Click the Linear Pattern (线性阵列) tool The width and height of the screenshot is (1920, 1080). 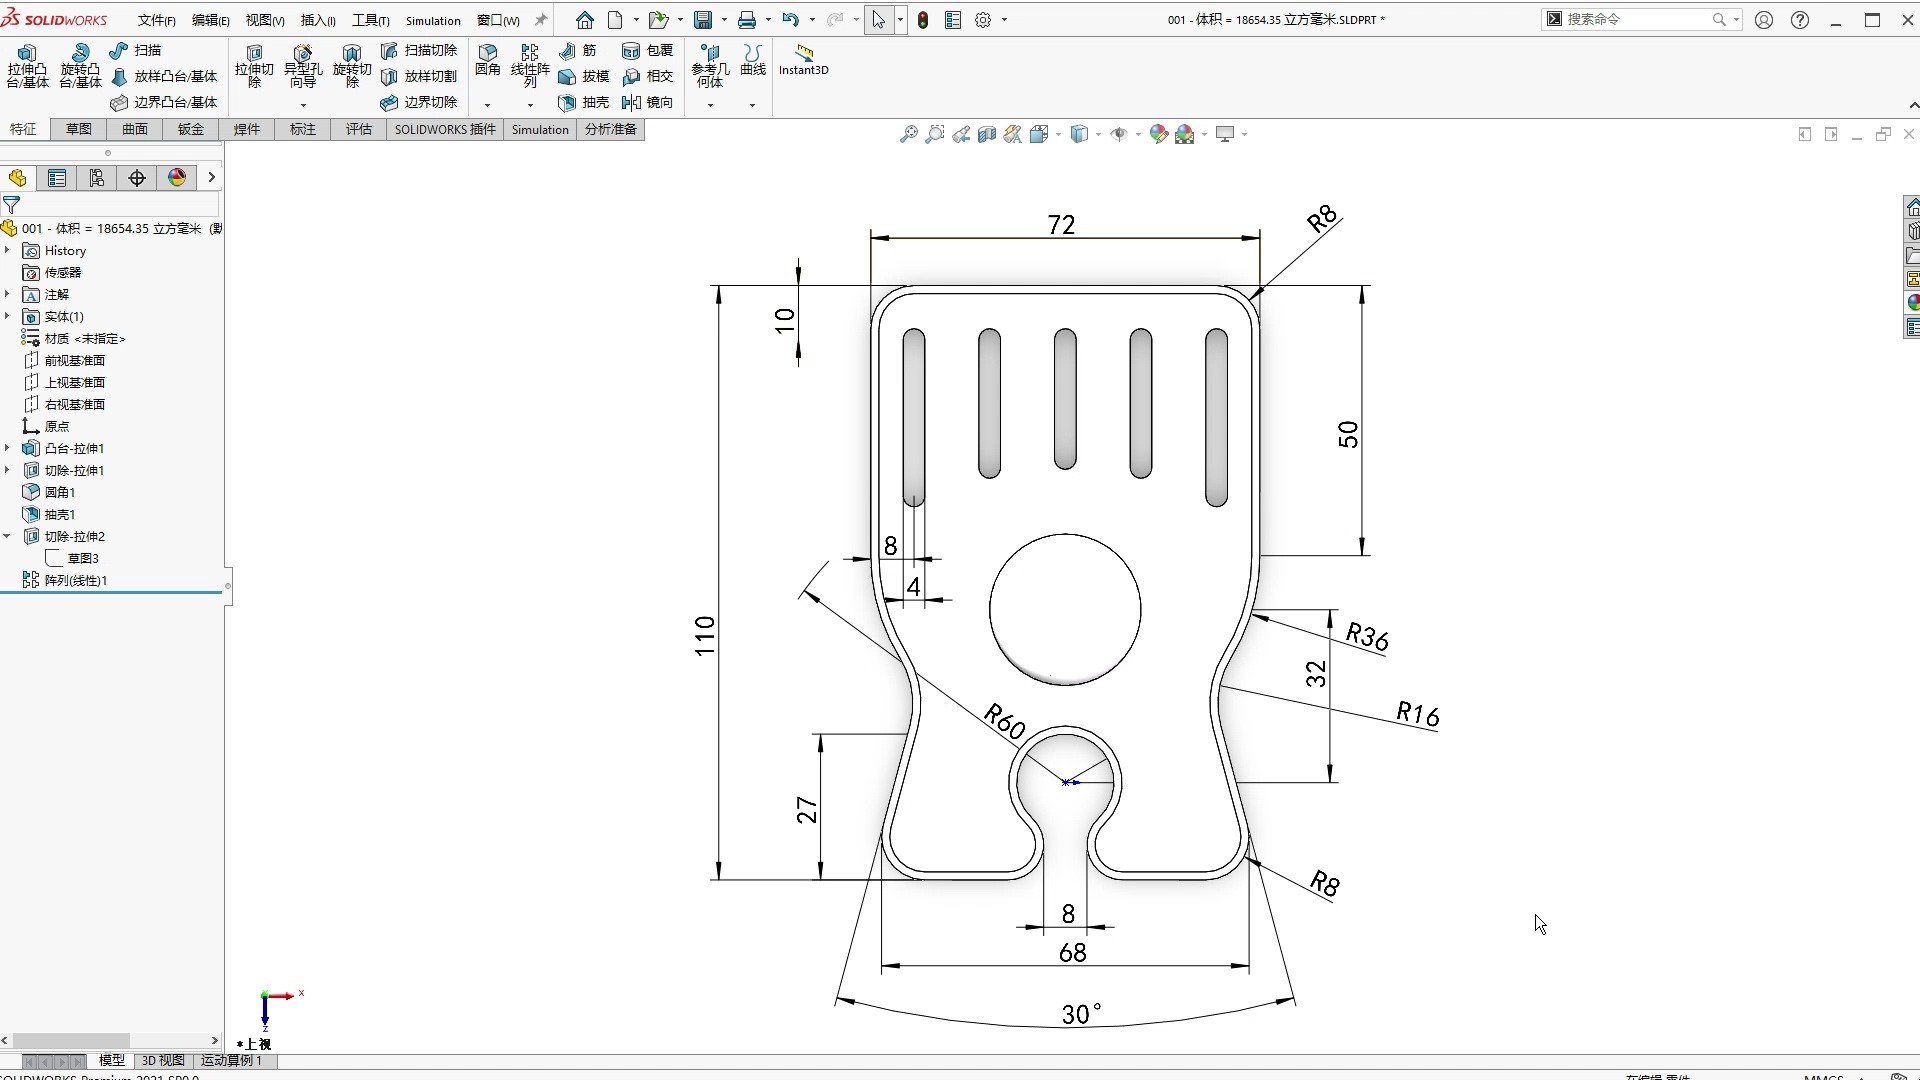[530, 66]
